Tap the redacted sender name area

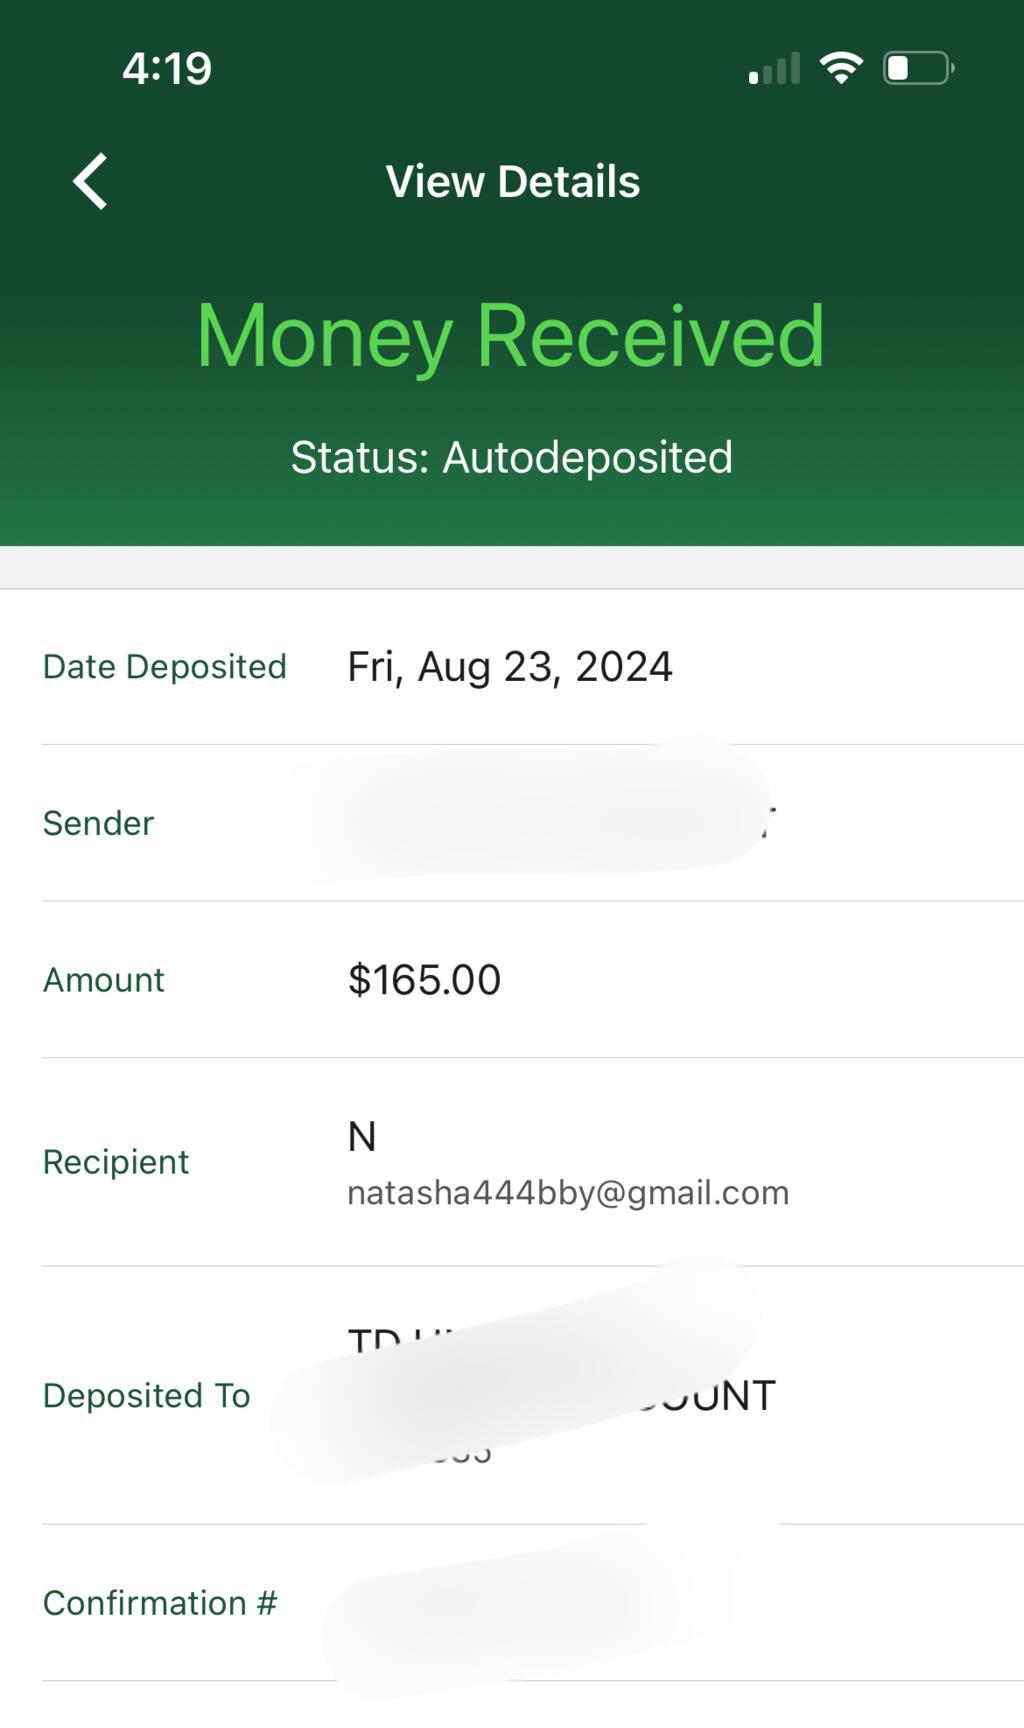pyautogui.click(x=520, y=815)
